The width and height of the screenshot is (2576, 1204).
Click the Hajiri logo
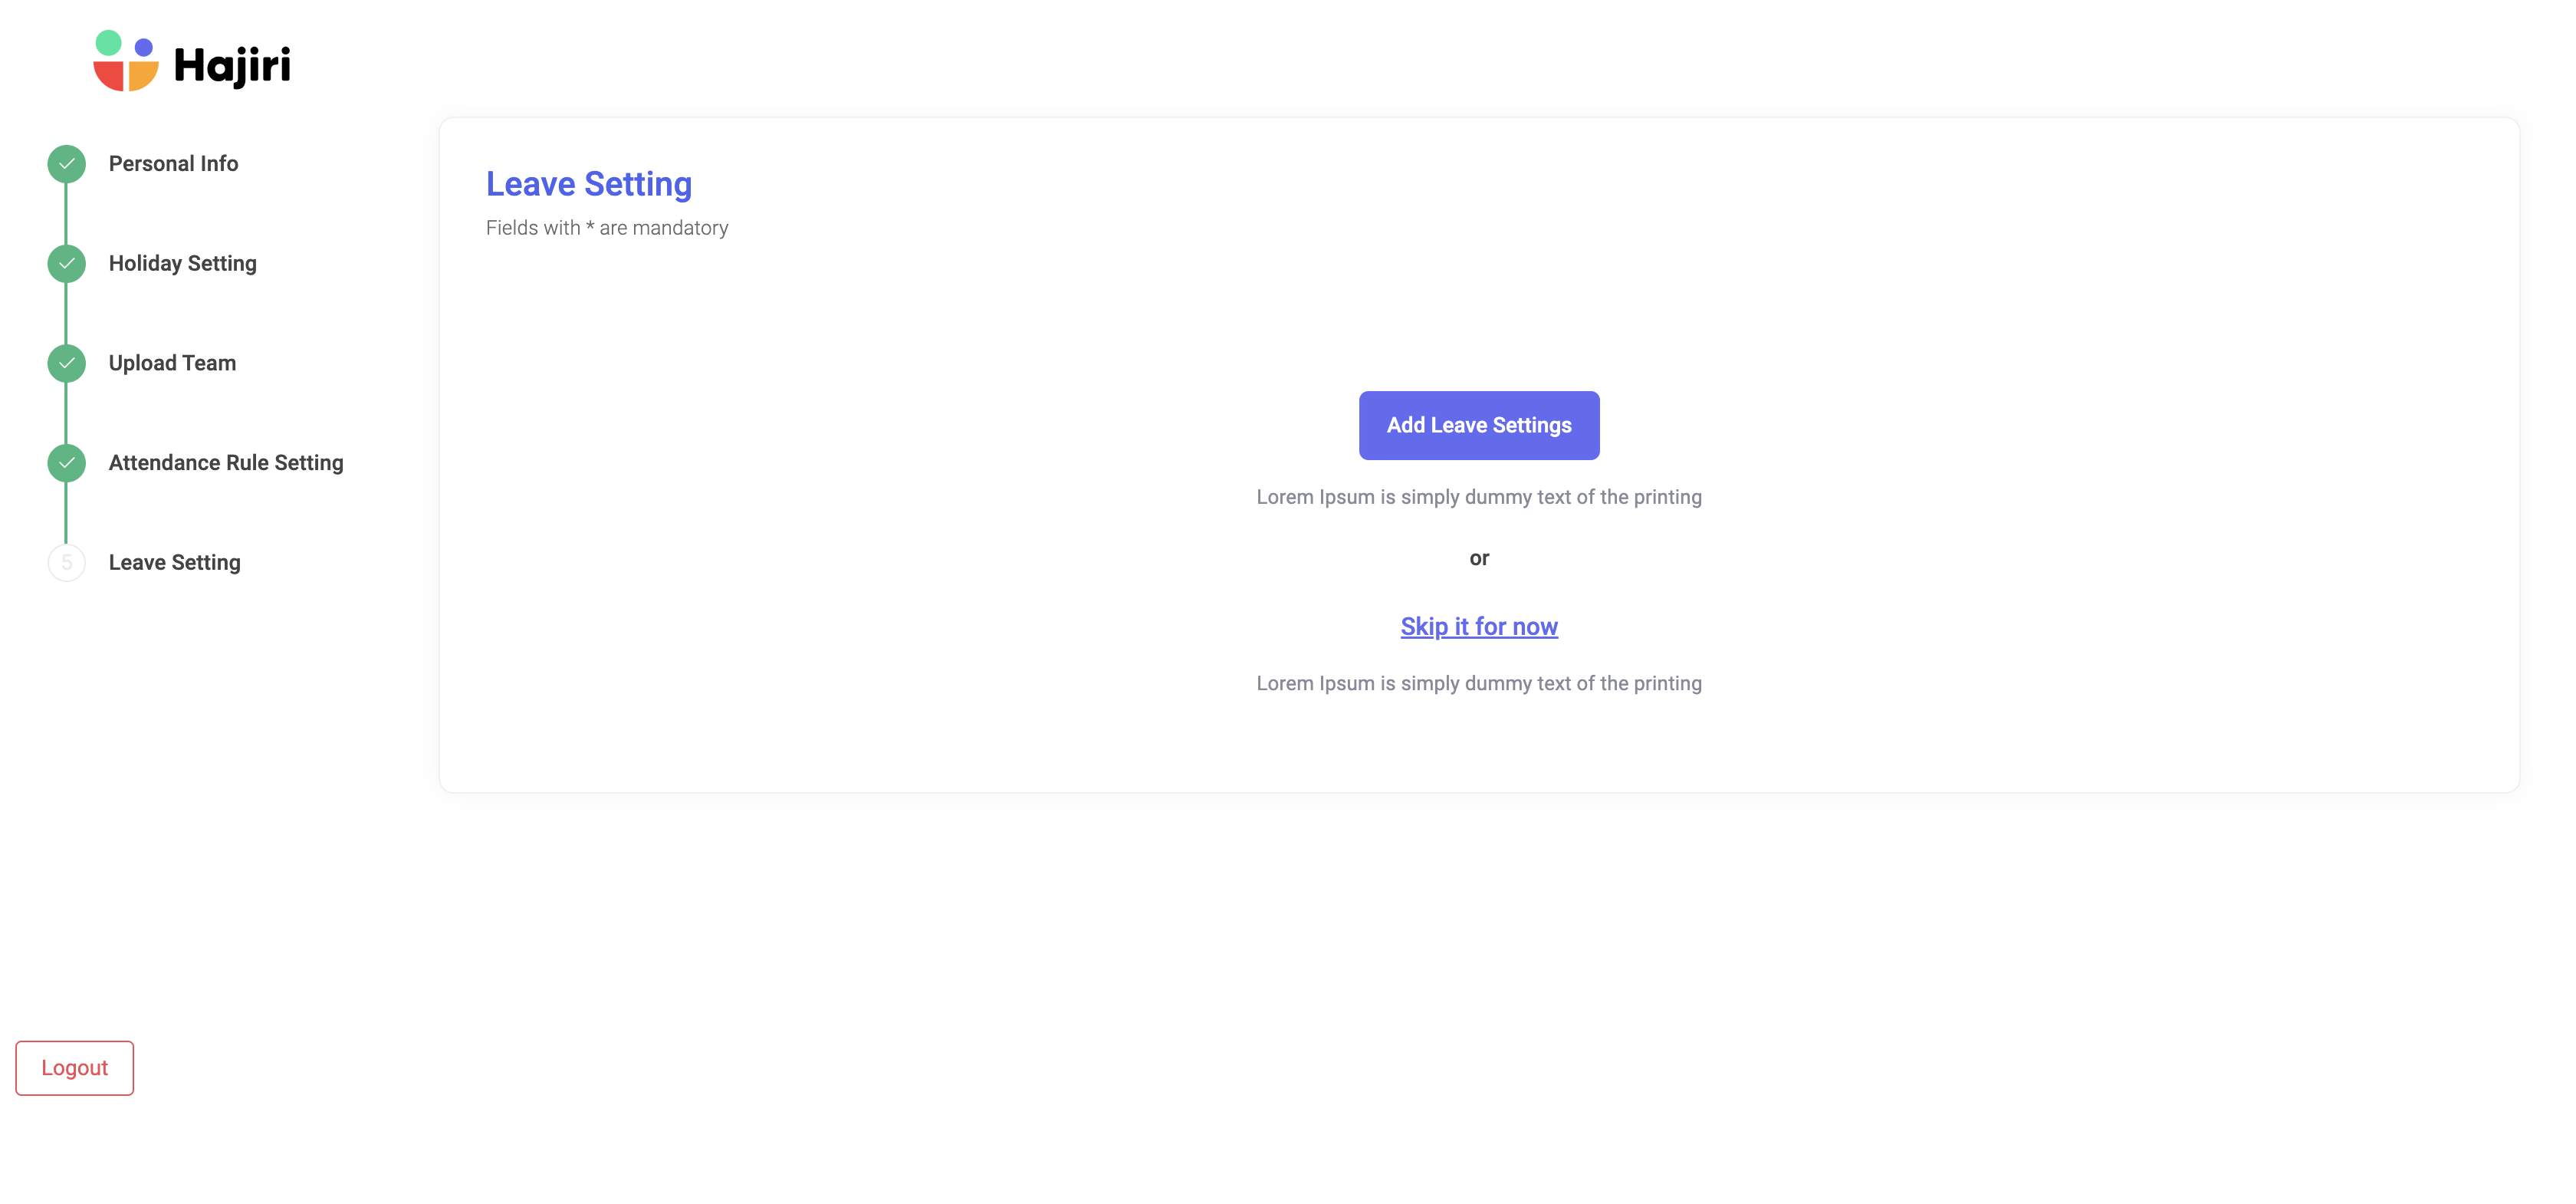tap(192, 61)
